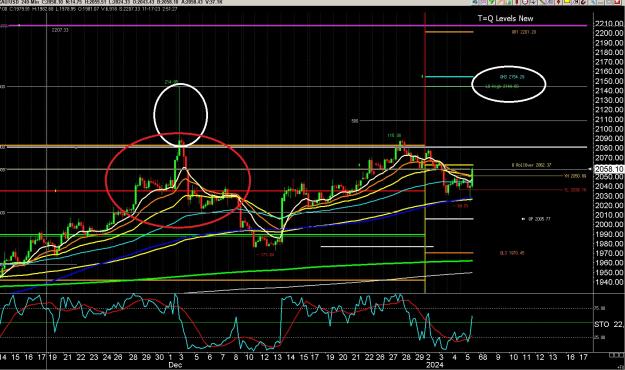The image size is (625, 370).
Task: Click the 2207.33 value beside magenta line
Action: click(60, 30)
